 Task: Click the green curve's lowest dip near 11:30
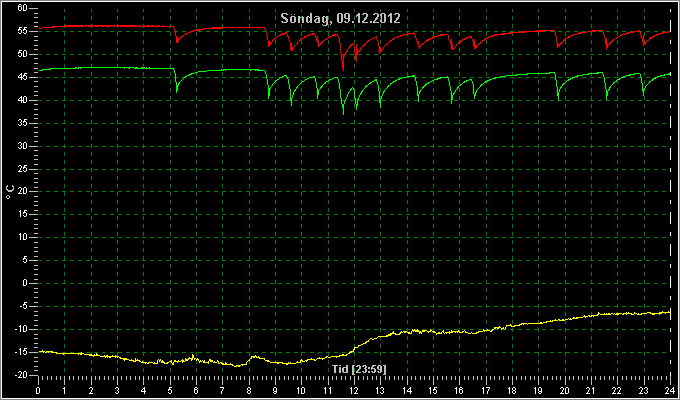coord(343,114)
